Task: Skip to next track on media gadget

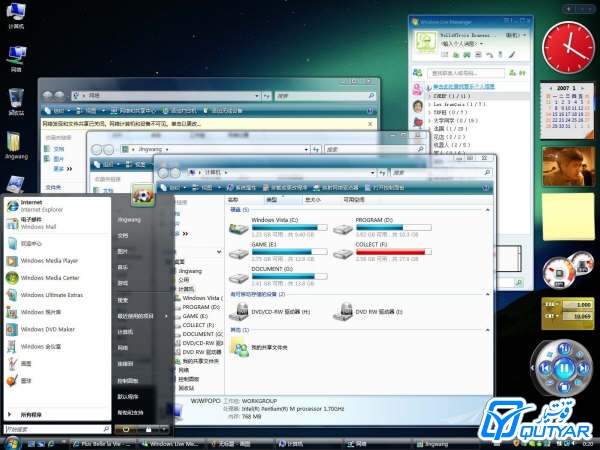Action: (582, 368)
